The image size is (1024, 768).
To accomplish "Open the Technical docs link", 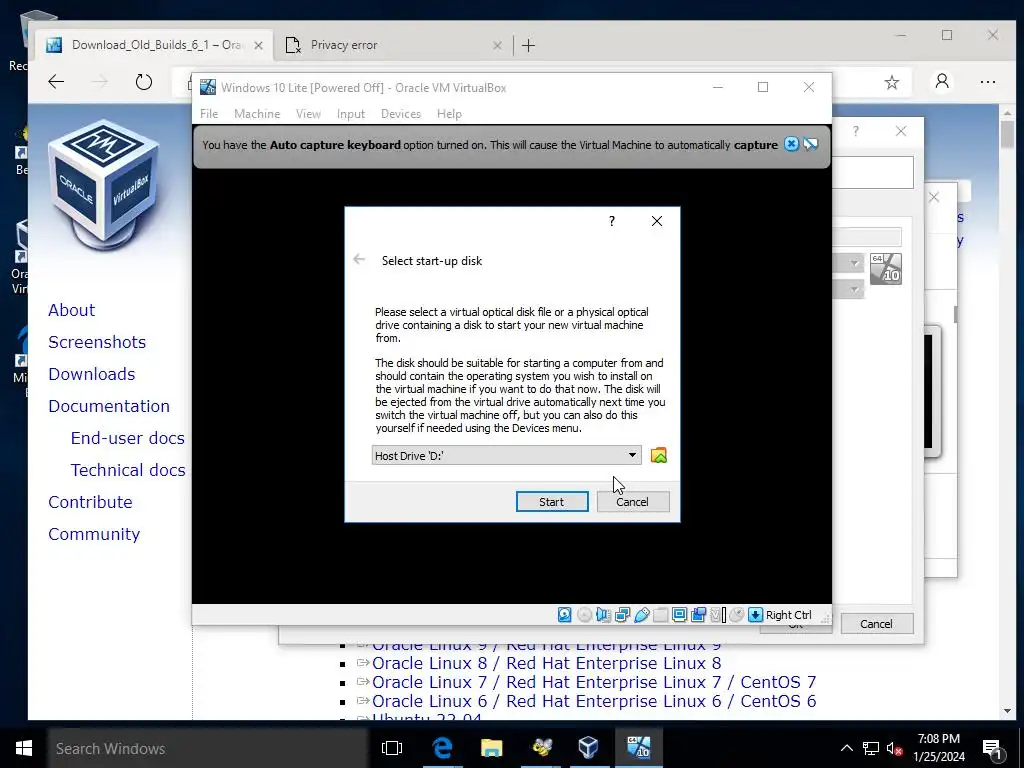I will [x=128, y=470].
